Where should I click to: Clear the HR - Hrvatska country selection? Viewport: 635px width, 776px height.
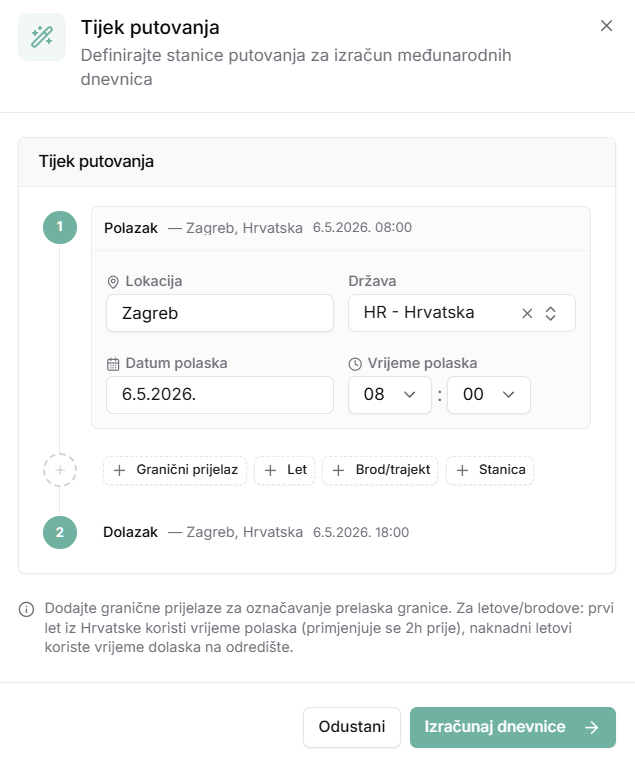pyautogui.click(x=527, y=313)
